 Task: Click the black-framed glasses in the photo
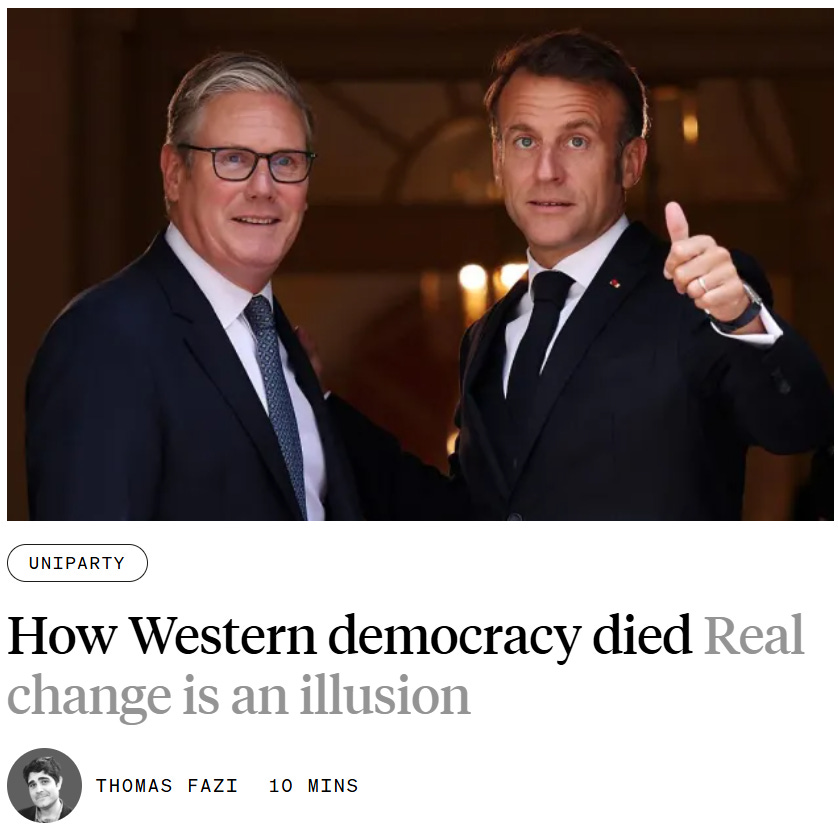coord(247,162)
